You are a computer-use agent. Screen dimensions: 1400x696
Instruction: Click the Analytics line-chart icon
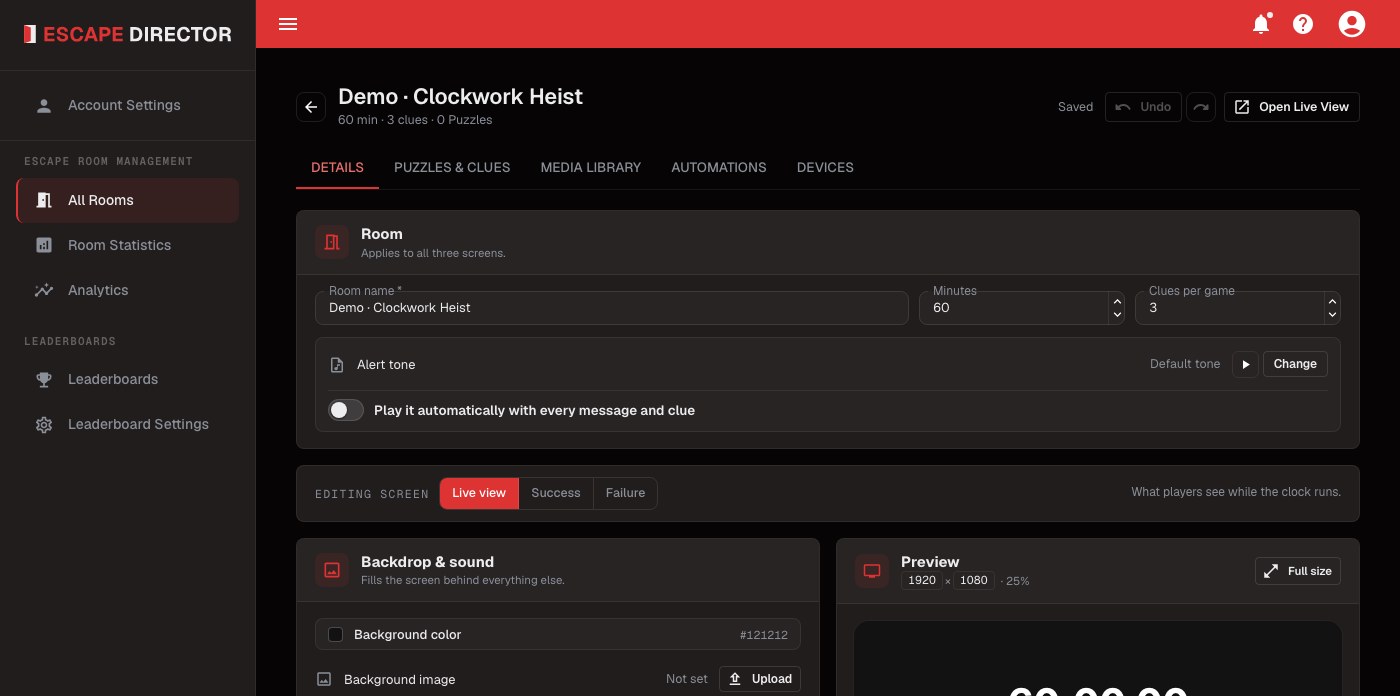(44, 290)
